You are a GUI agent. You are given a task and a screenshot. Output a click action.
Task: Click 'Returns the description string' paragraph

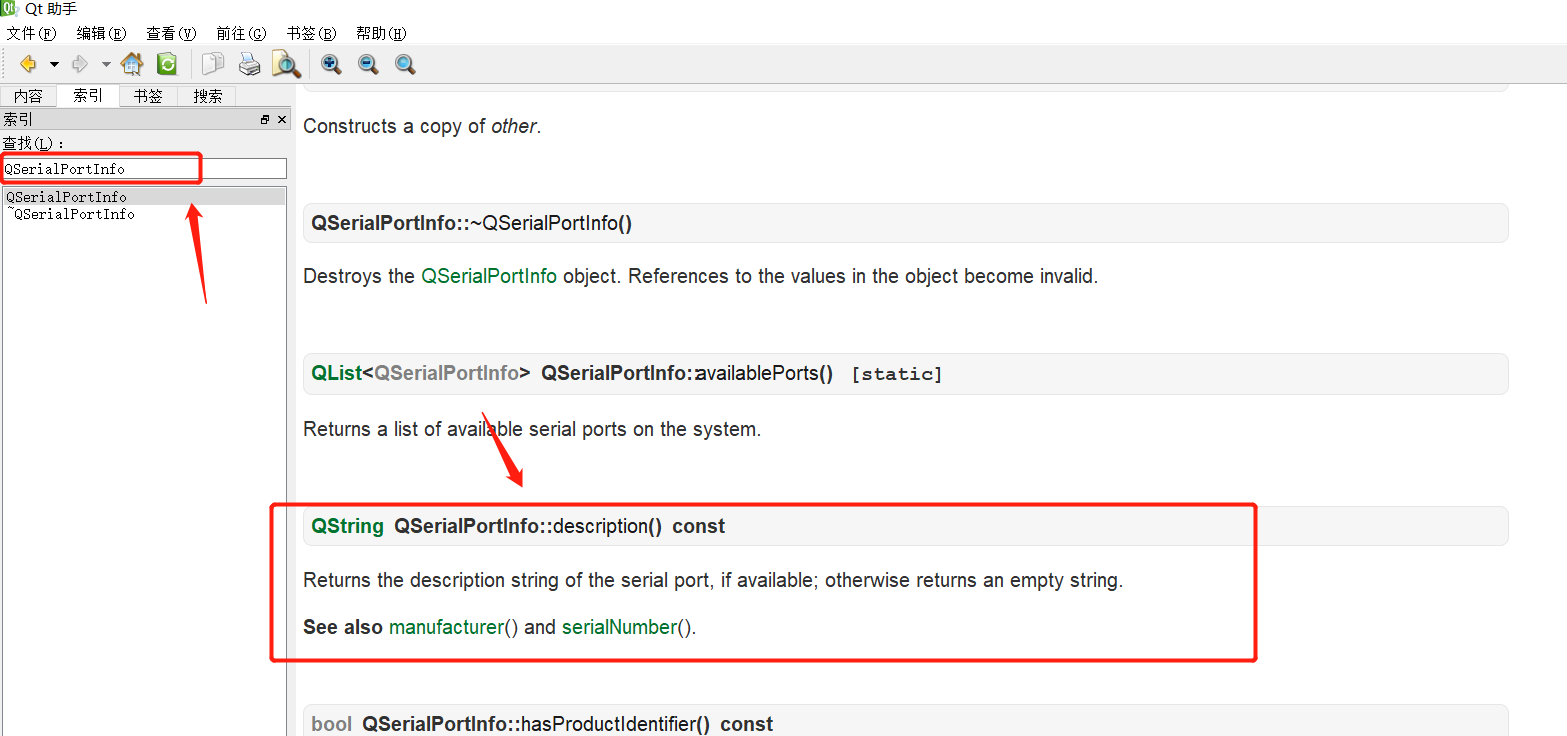coord(713,580)
